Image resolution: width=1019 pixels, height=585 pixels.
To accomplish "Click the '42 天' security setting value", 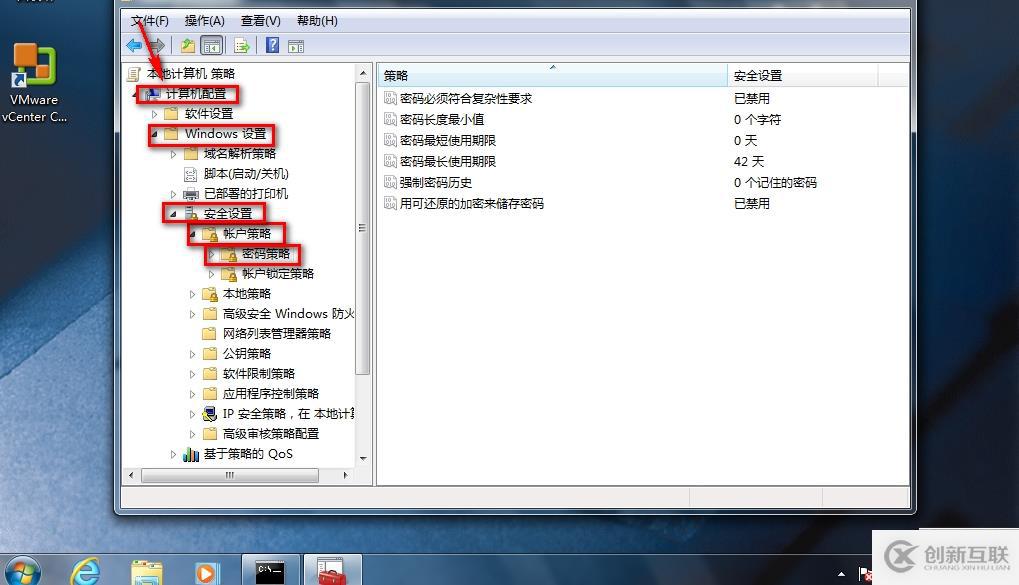I will click(749, 161).
